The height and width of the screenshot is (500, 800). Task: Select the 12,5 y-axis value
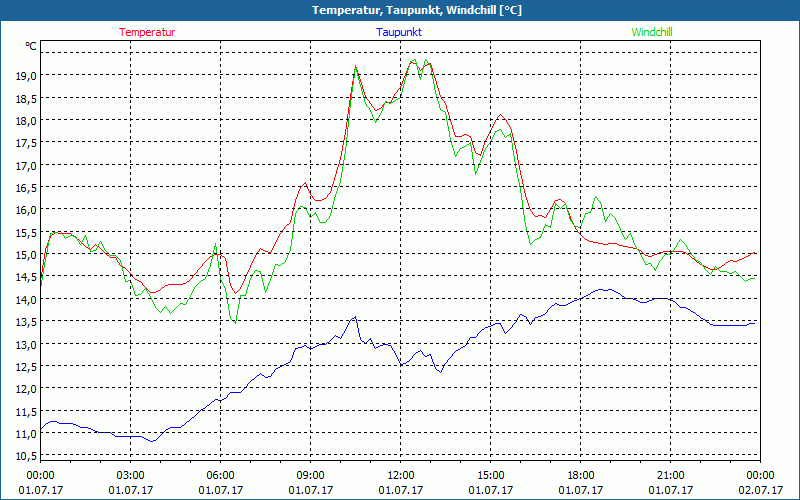coord(27,367)
